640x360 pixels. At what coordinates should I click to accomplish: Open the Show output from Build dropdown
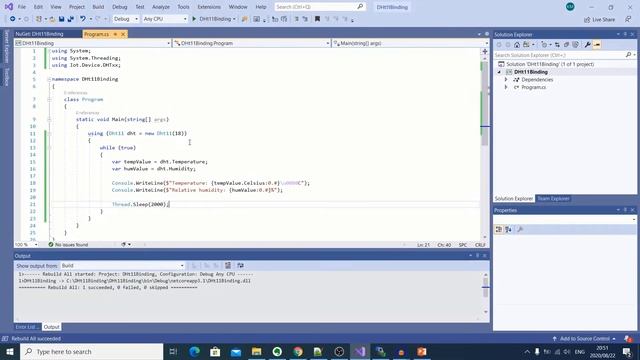[x=122, y=266]
